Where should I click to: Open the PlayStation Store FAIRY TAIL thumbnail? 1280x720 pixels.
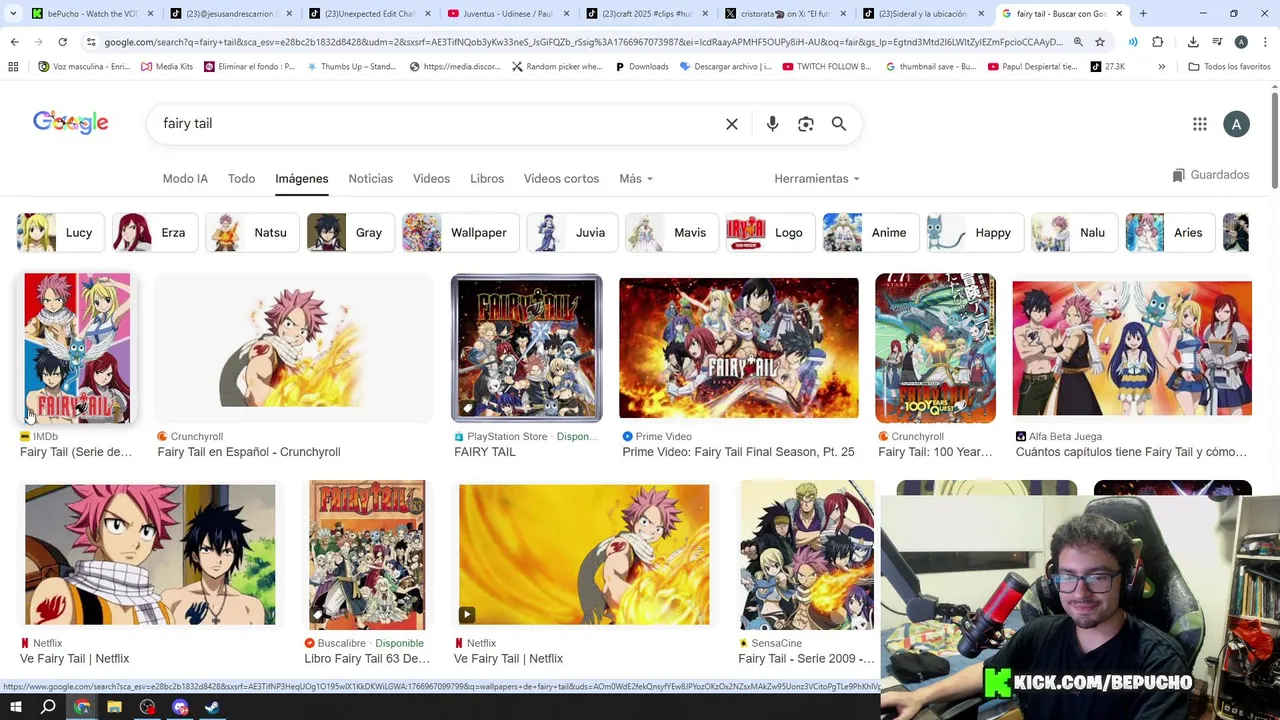click(526, 348)
